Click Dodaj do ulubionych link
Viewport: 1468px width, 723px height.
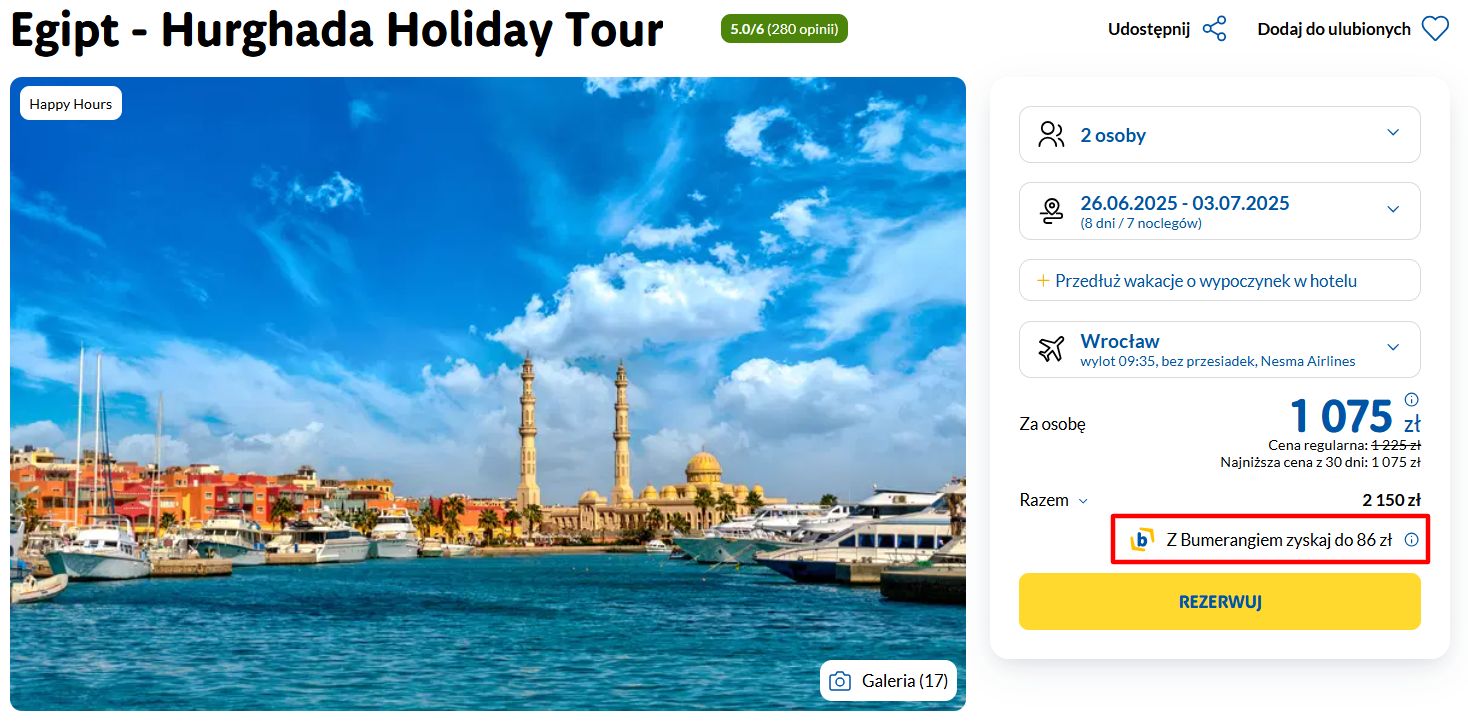1333,29
